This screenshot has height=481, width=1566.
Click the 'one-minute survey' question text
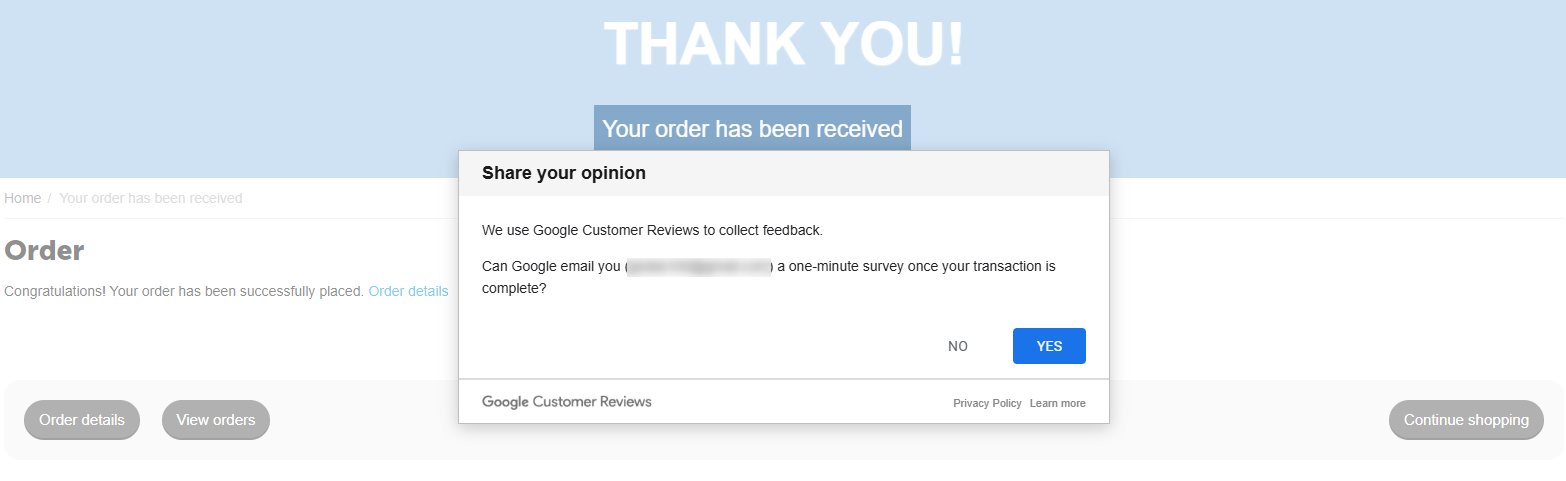pyautogui.click(x=915, y=267)
